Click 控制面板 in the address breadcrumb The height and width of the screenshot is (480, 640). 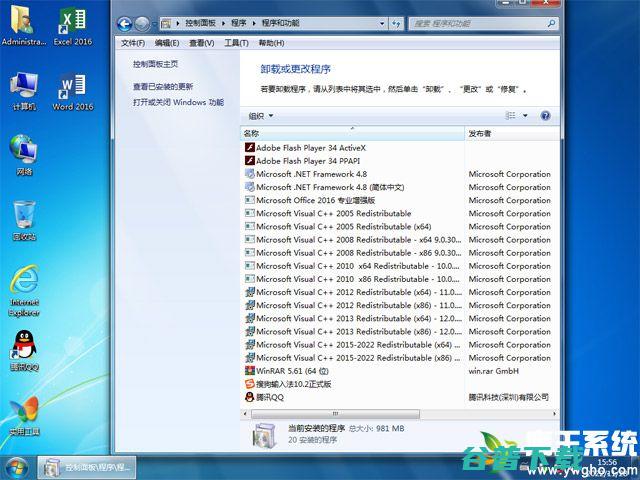200,23
